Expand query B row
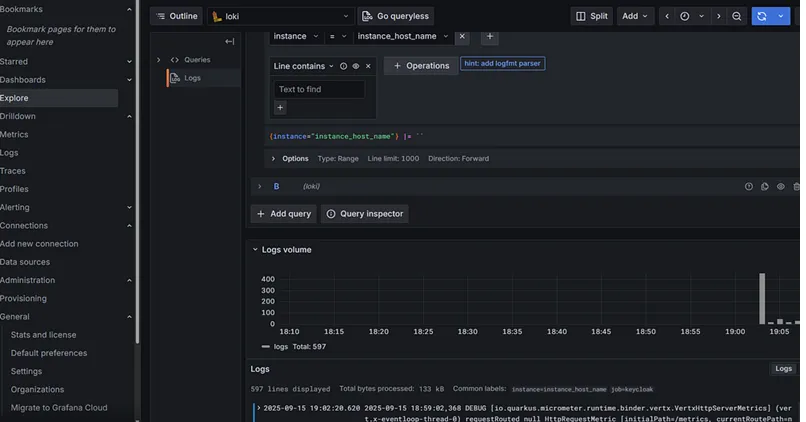Viewport: 806px width, 422px height. [260, 187]
